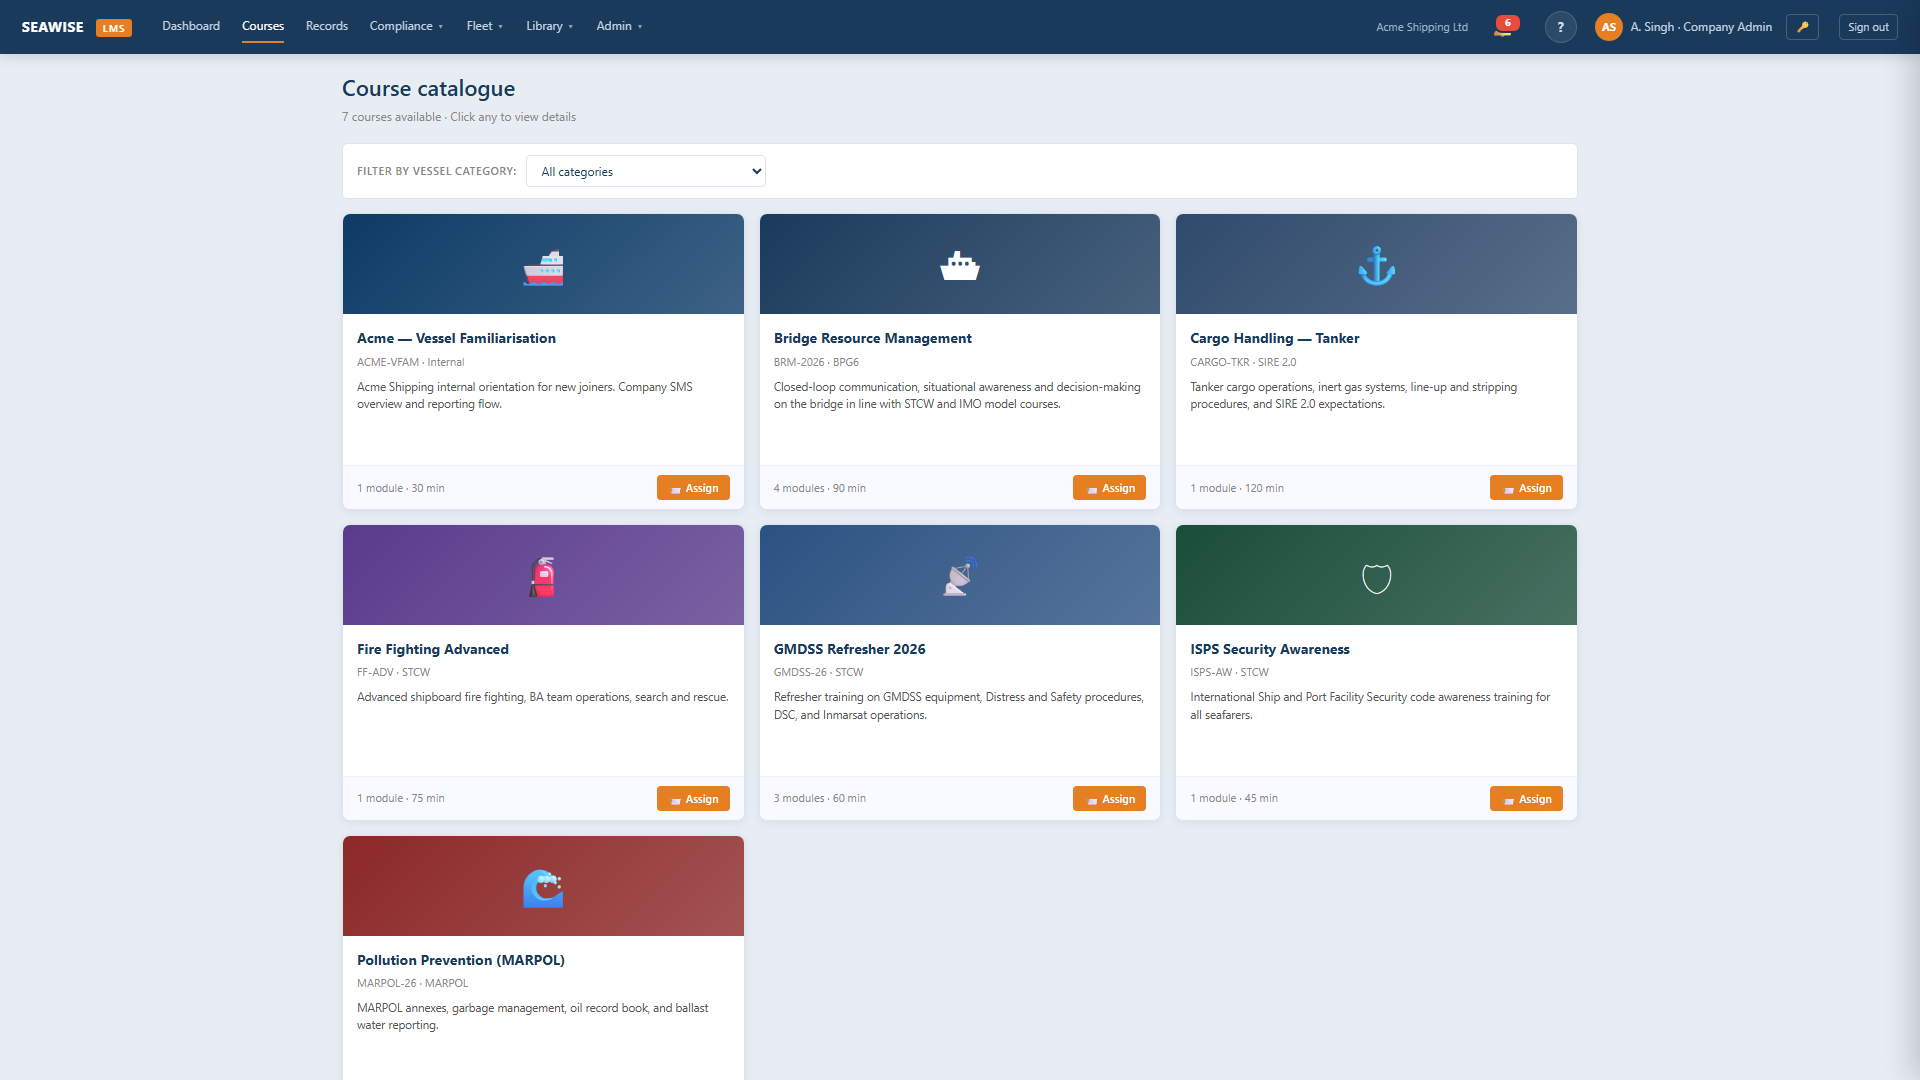Click the Course catalogue heading
This screenshot has width=1920, height=1080.
428,88
